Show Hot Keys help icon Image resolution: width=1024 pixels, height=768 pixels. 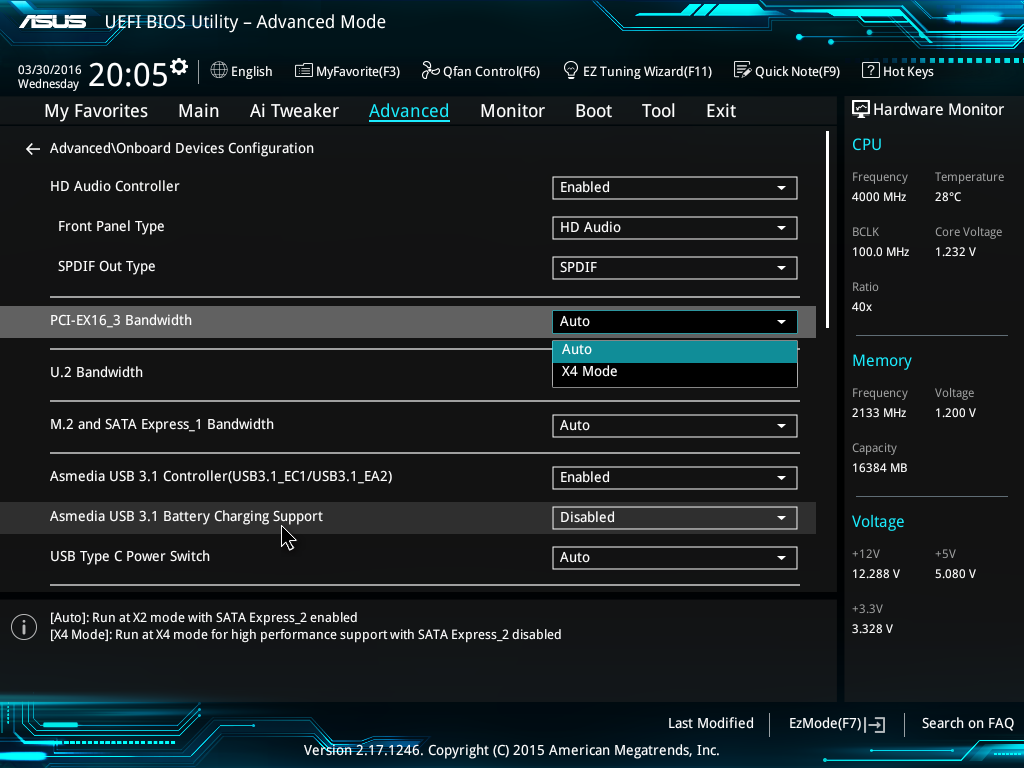pos(870,71)
